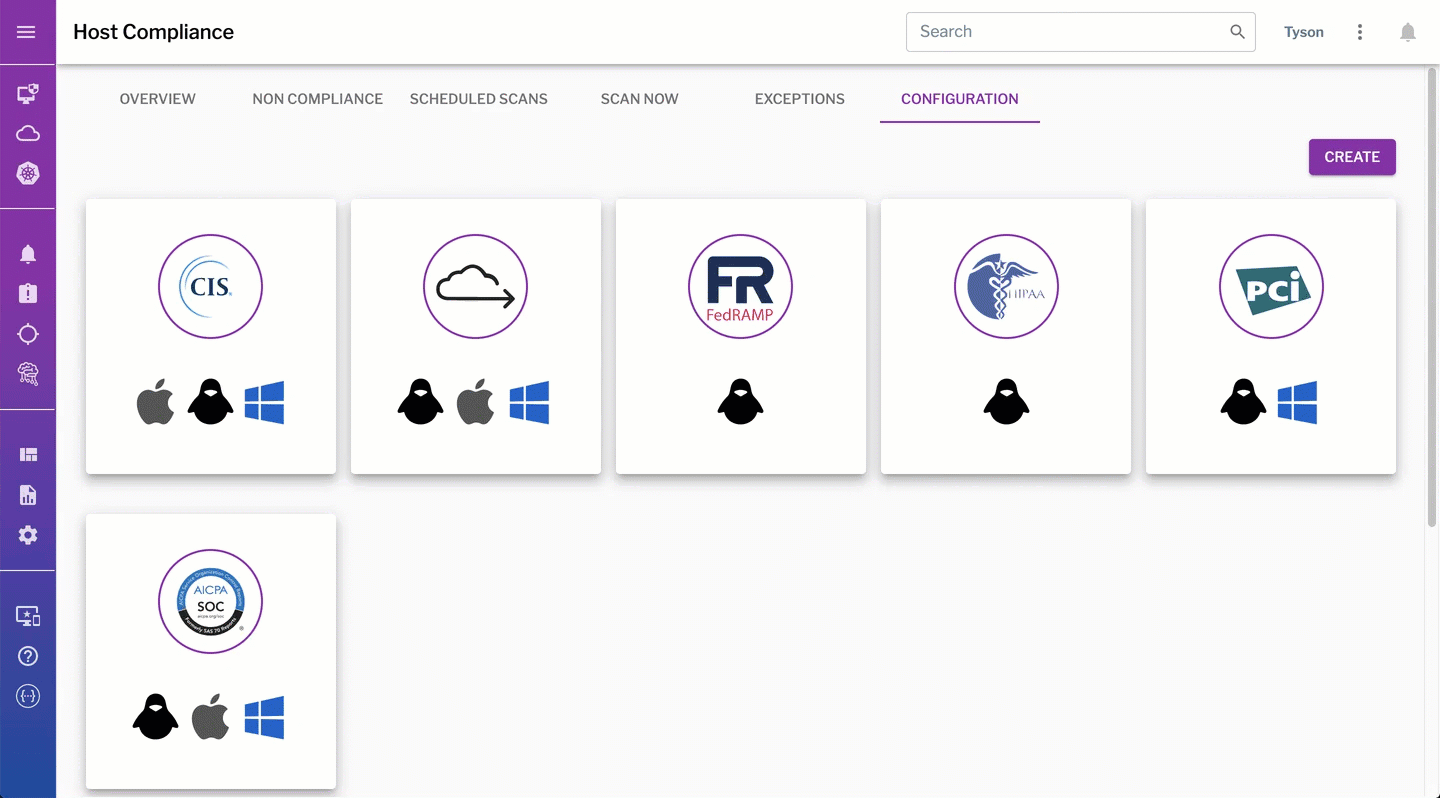Viewport: 1440px width, 798px height.
Task: Select the Linux icon on HIPAA card
Action: coord(1006,402)
